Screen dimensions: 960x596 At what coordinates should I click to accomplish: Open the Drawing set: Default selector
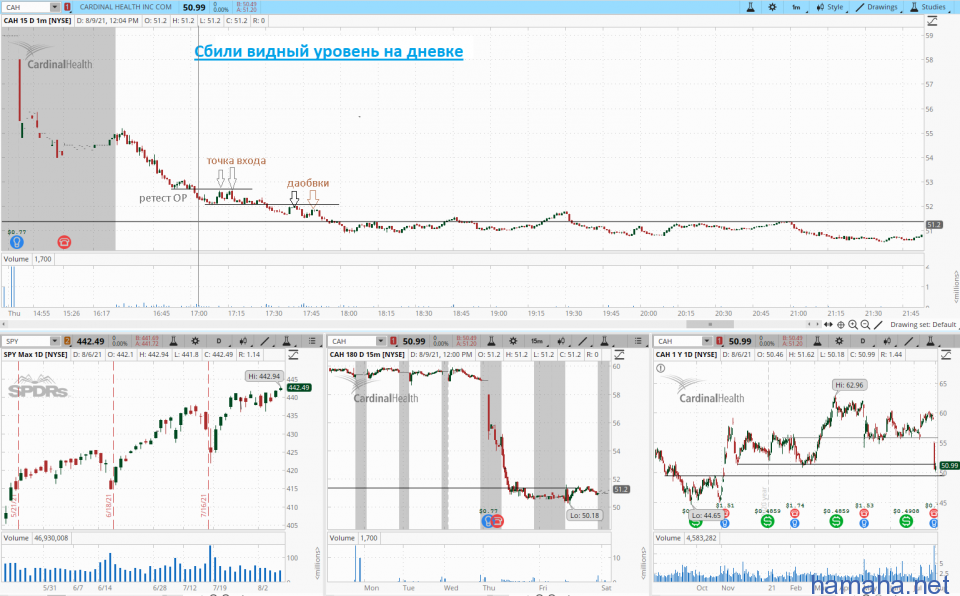pos(923,325)
